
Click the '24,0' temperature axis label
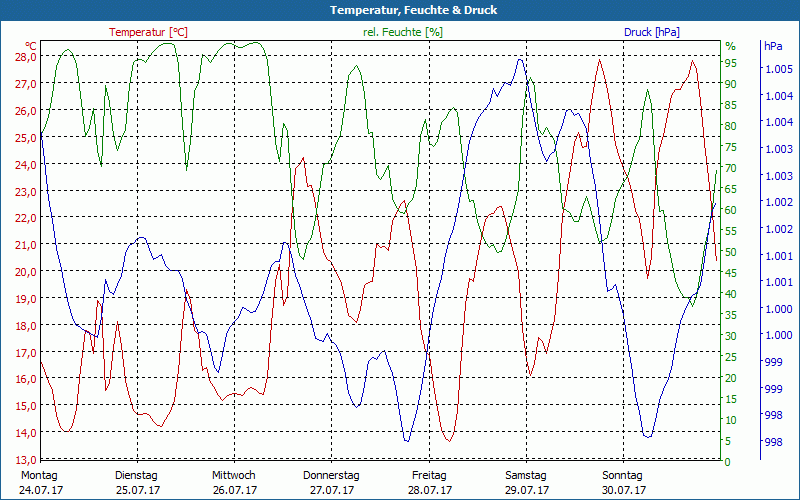tap(26, 165)
